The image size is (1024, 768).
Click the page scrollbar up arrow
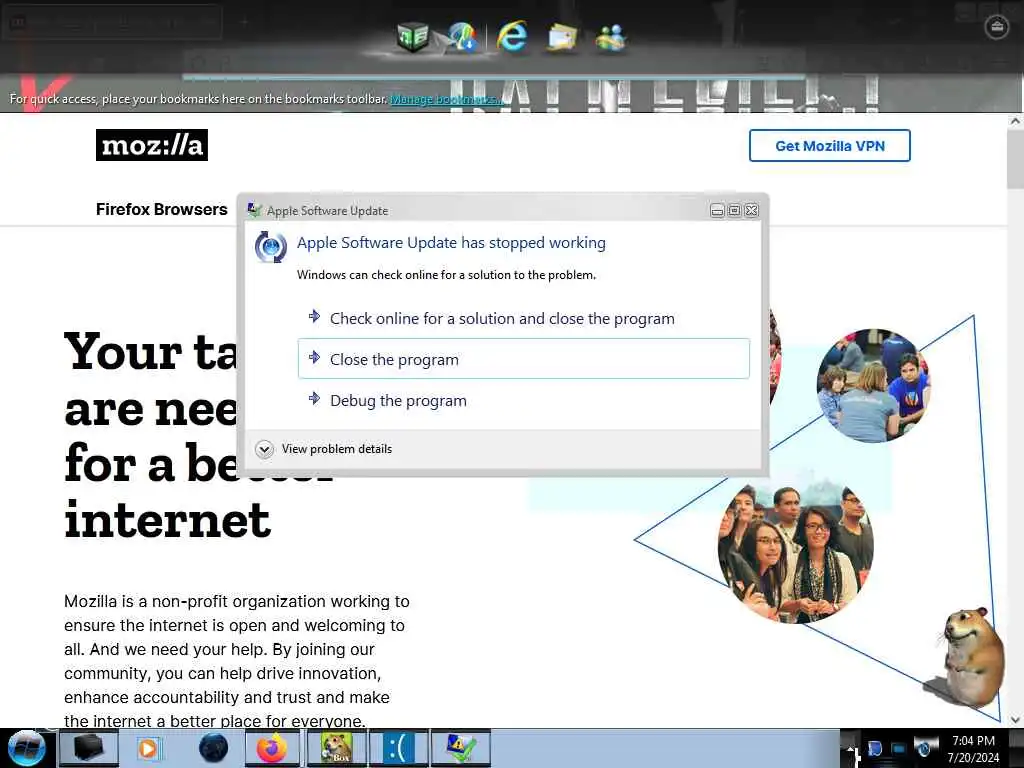pos(1014,121)
